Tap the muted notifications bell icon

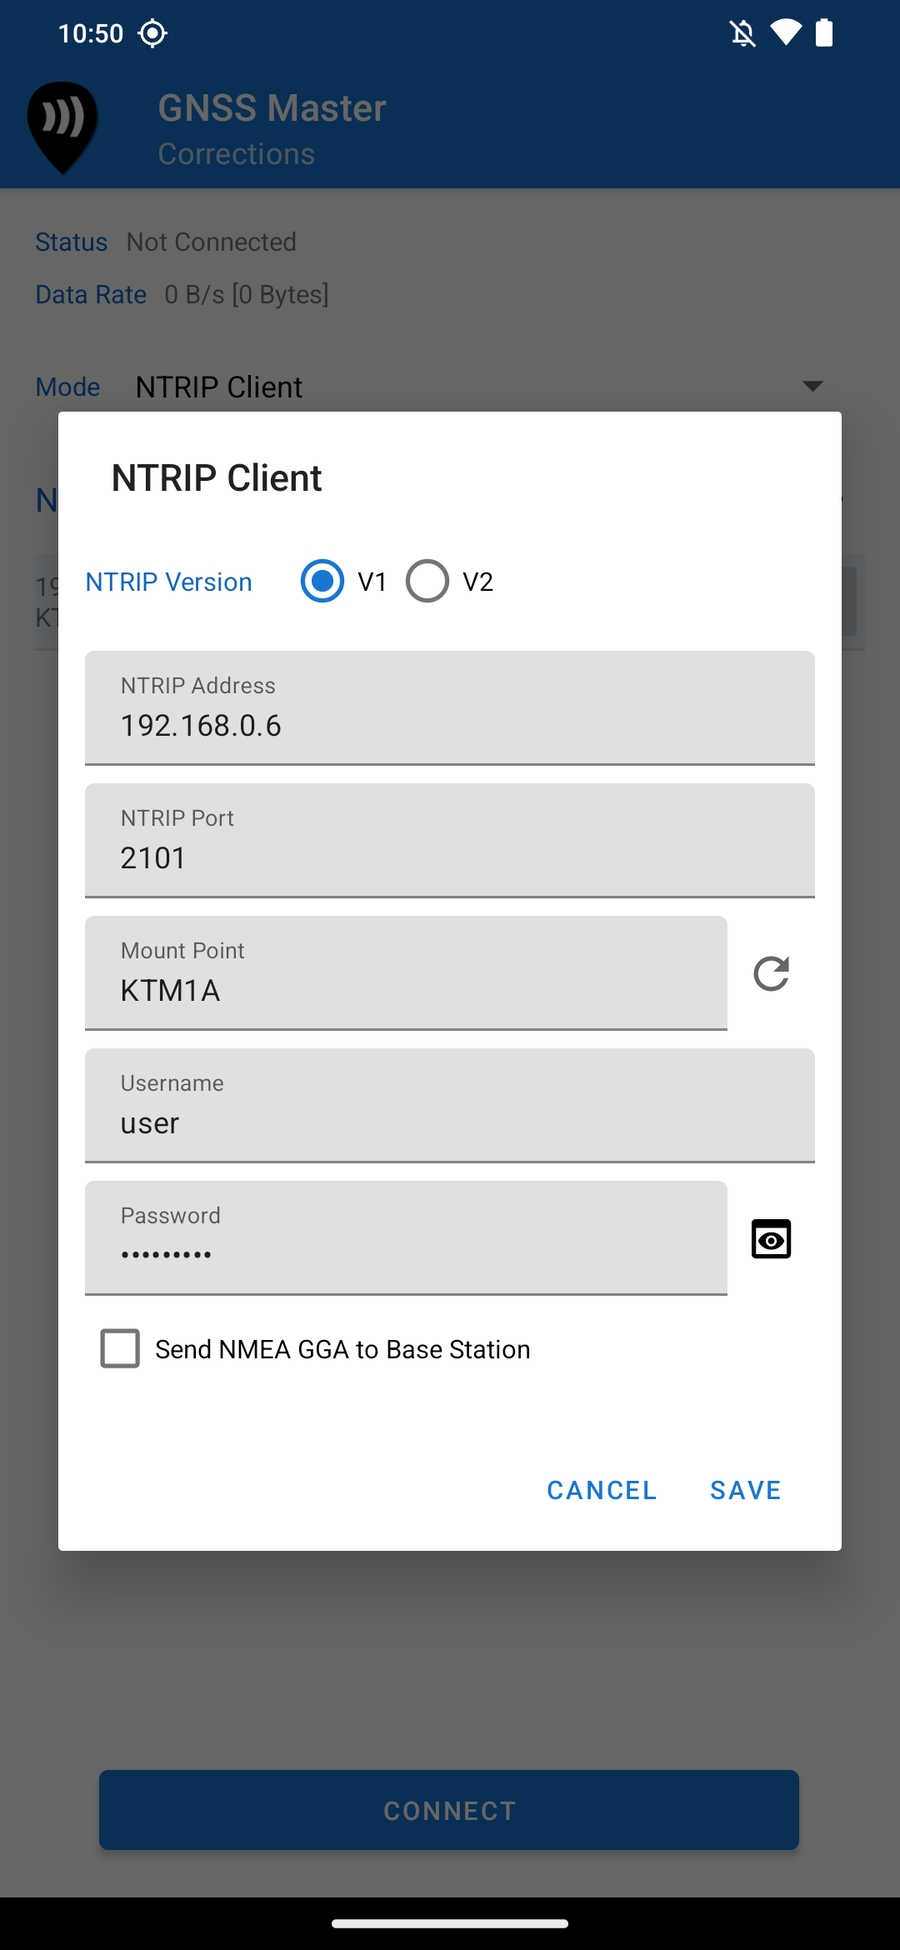(x=742, y=34)
